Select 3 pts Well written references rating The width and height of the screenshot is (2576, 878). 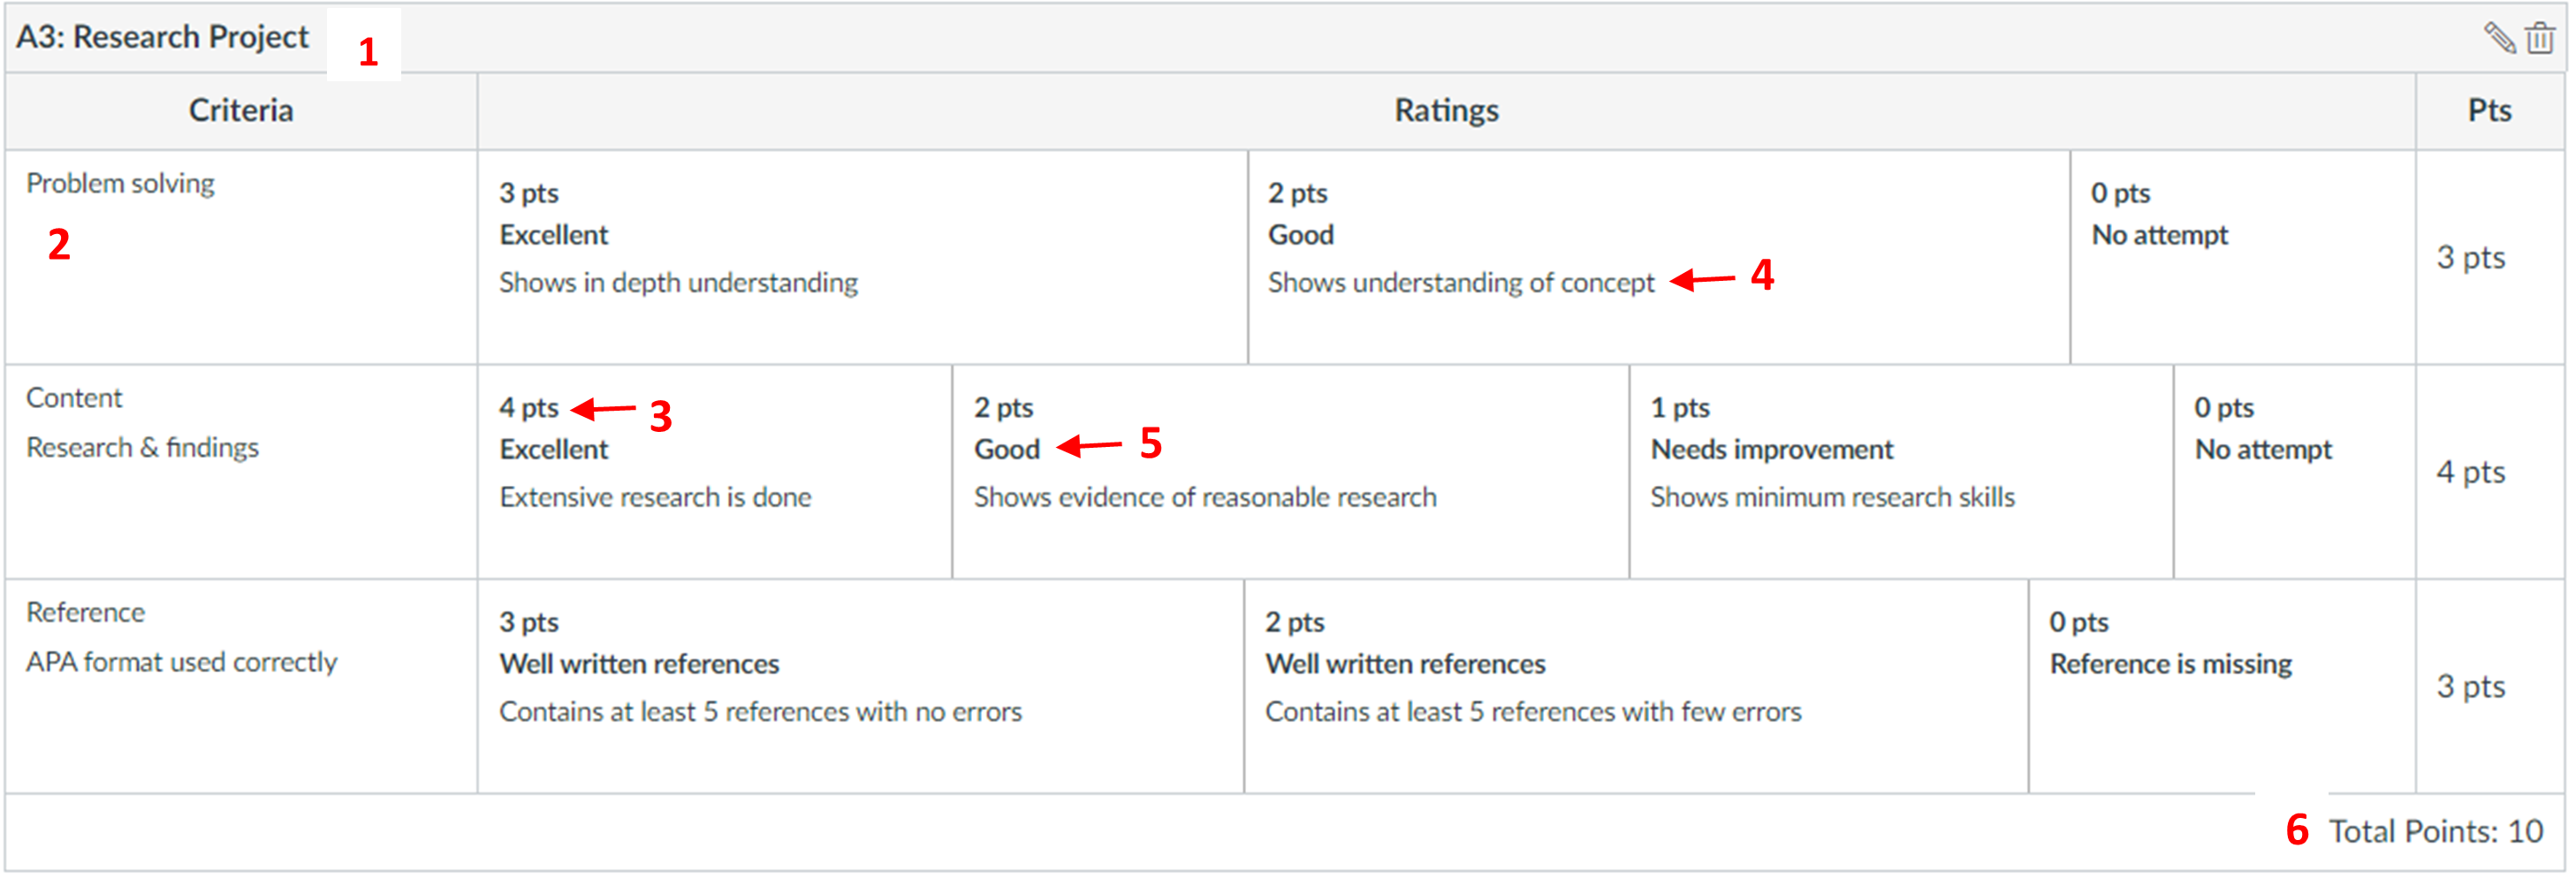[x=860, y=686]
